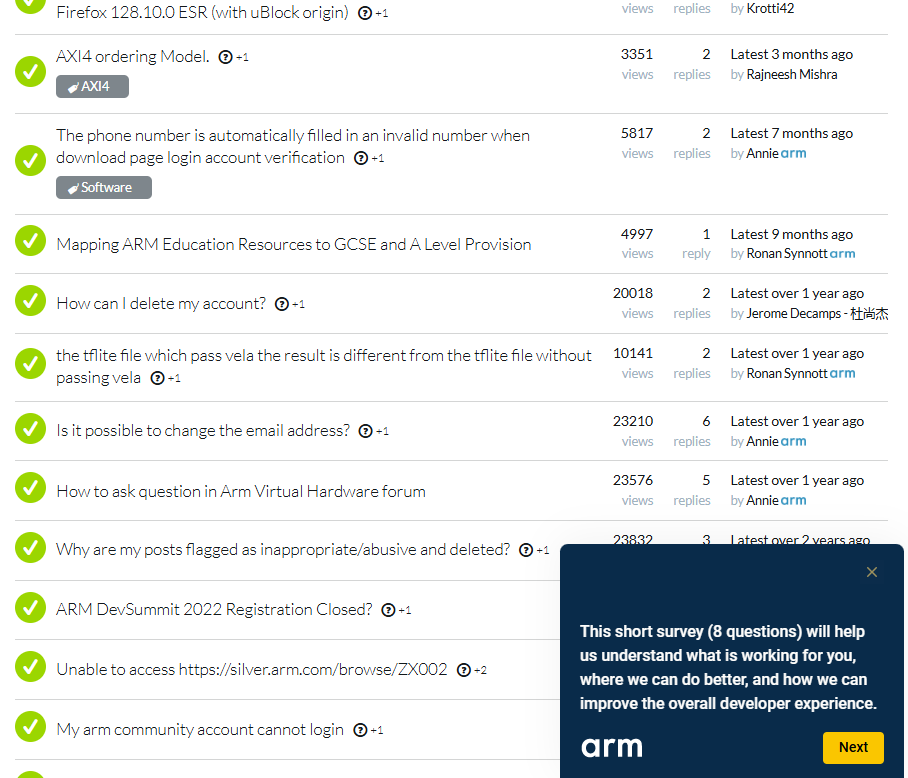908x778 pixels.
Task: Click checkmark beside My arm community account cannot login
Action: coord(30,726)
